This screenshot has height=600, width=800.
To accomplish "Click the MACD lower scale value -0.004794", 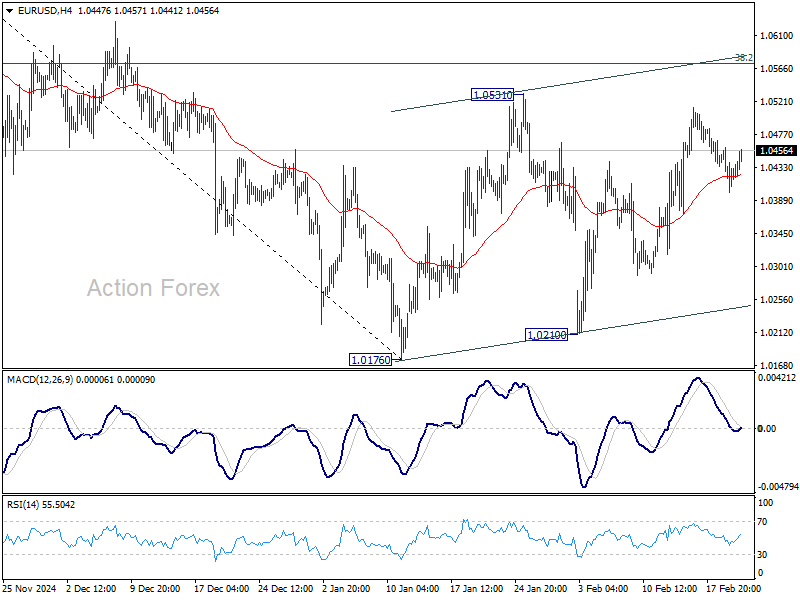I will 778,487.
